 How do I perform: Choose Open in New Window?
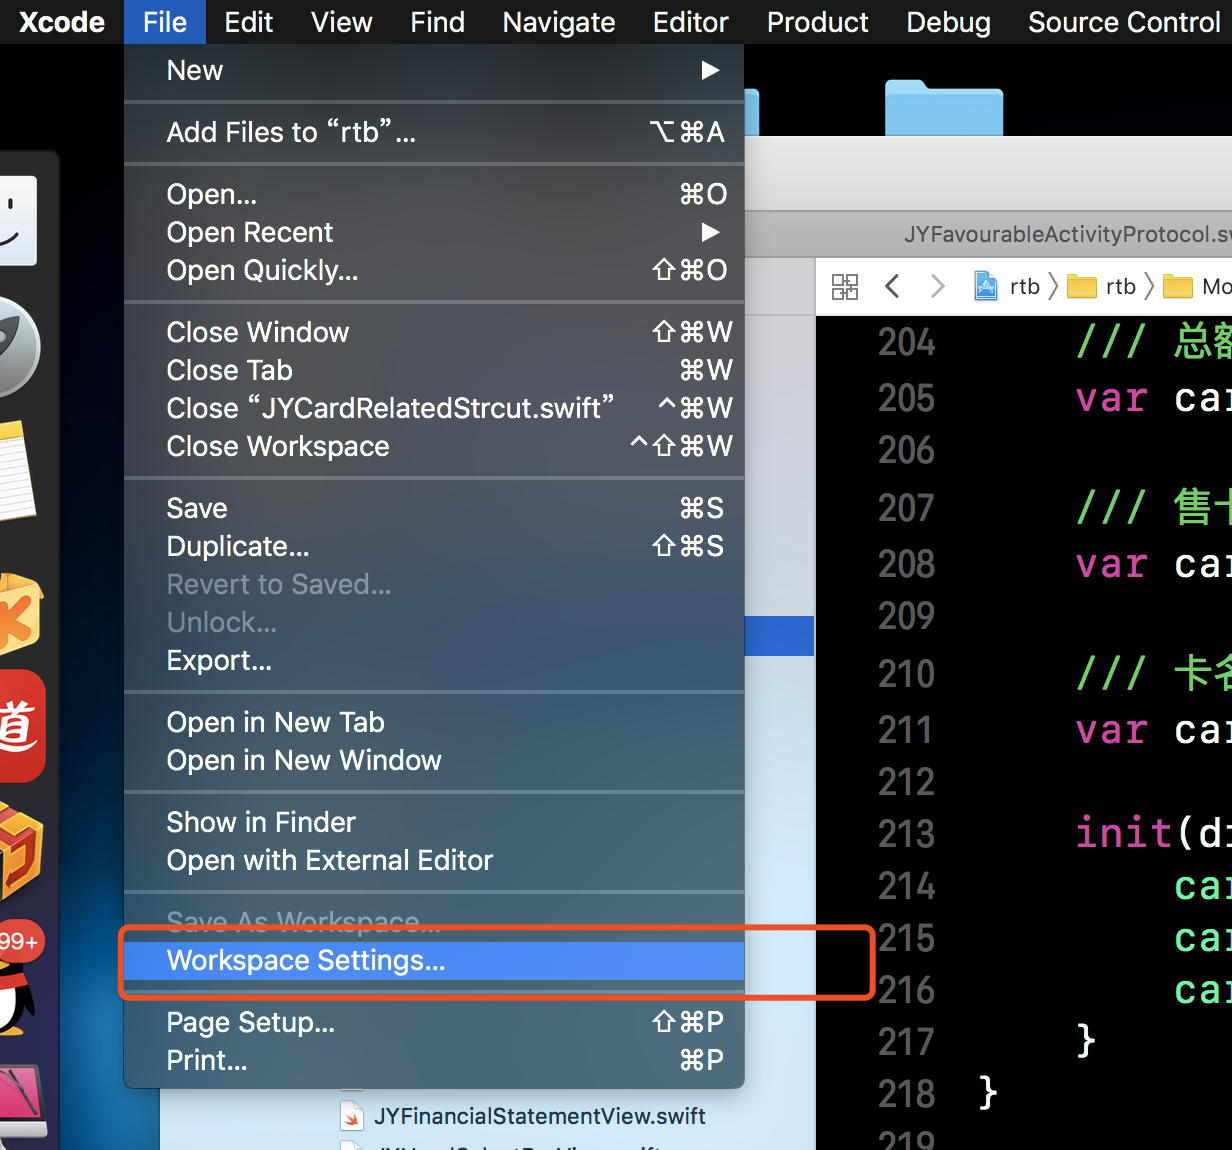(x=434, y=760)
